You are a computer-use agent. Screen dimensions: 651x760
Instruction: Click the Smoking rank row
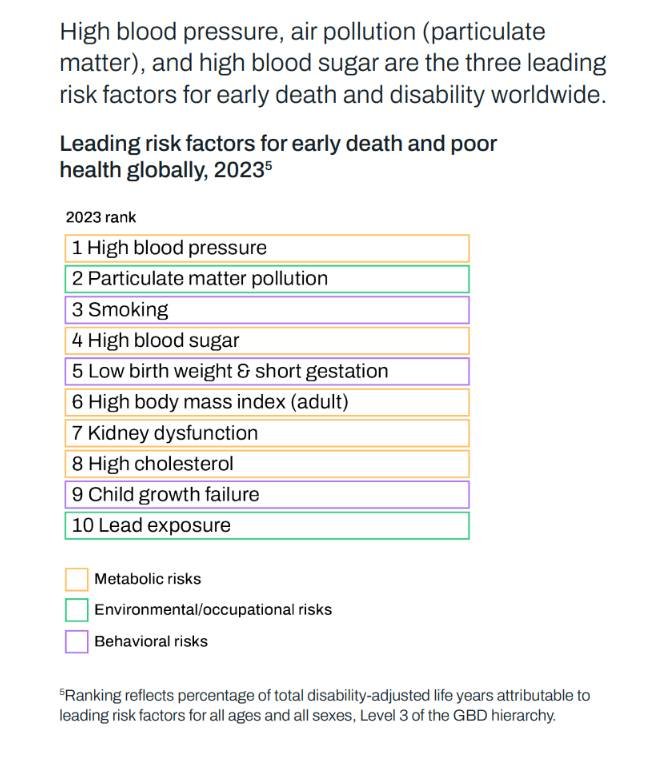266,310
